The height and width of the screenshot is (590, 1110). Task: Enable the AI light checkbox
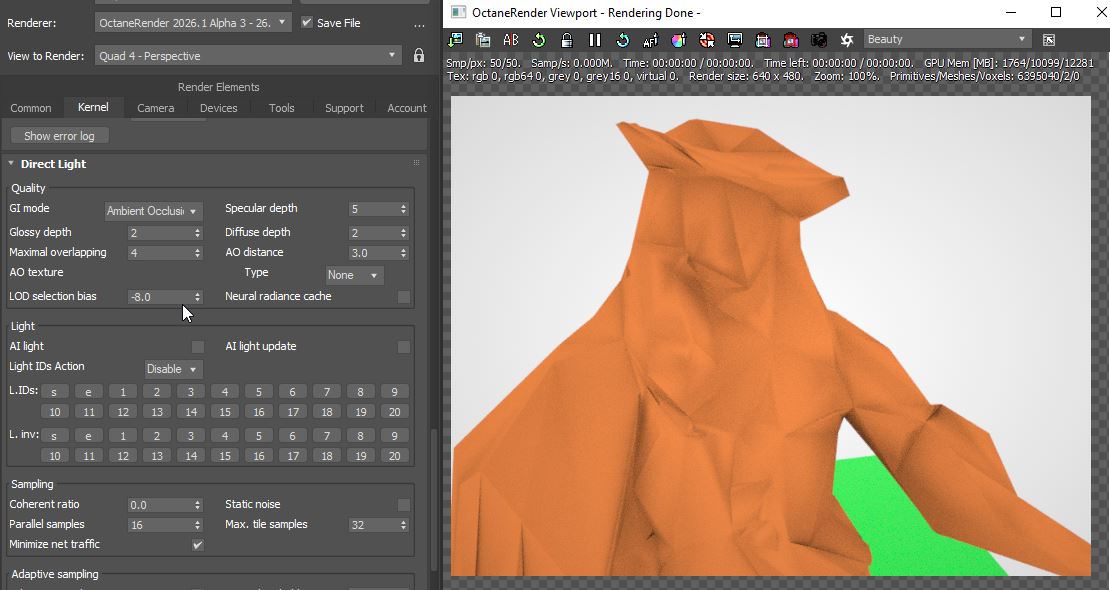[198, 346]
